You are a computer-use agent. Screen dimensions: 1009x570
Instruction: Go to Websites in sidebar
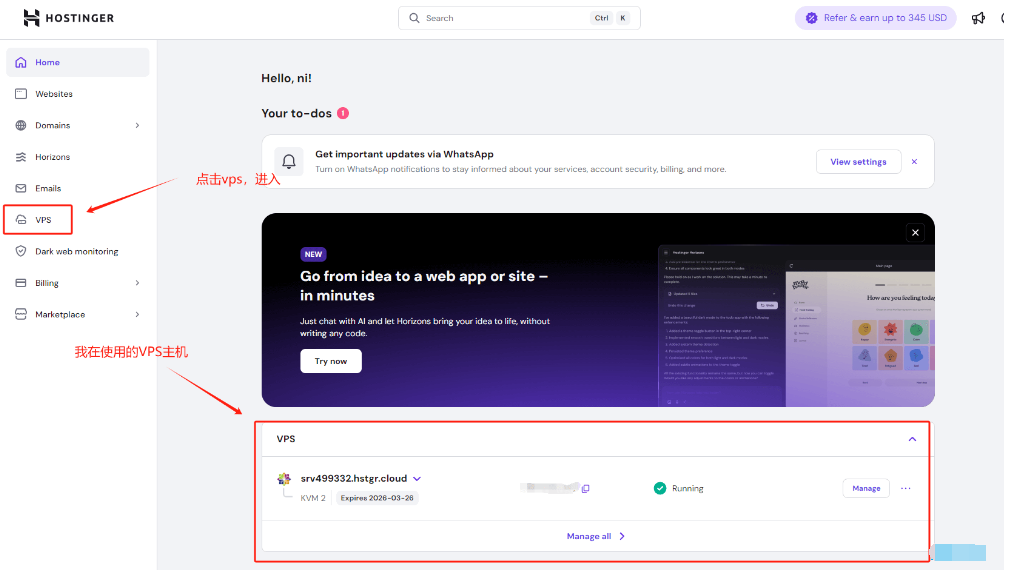[x=54, y=94]
